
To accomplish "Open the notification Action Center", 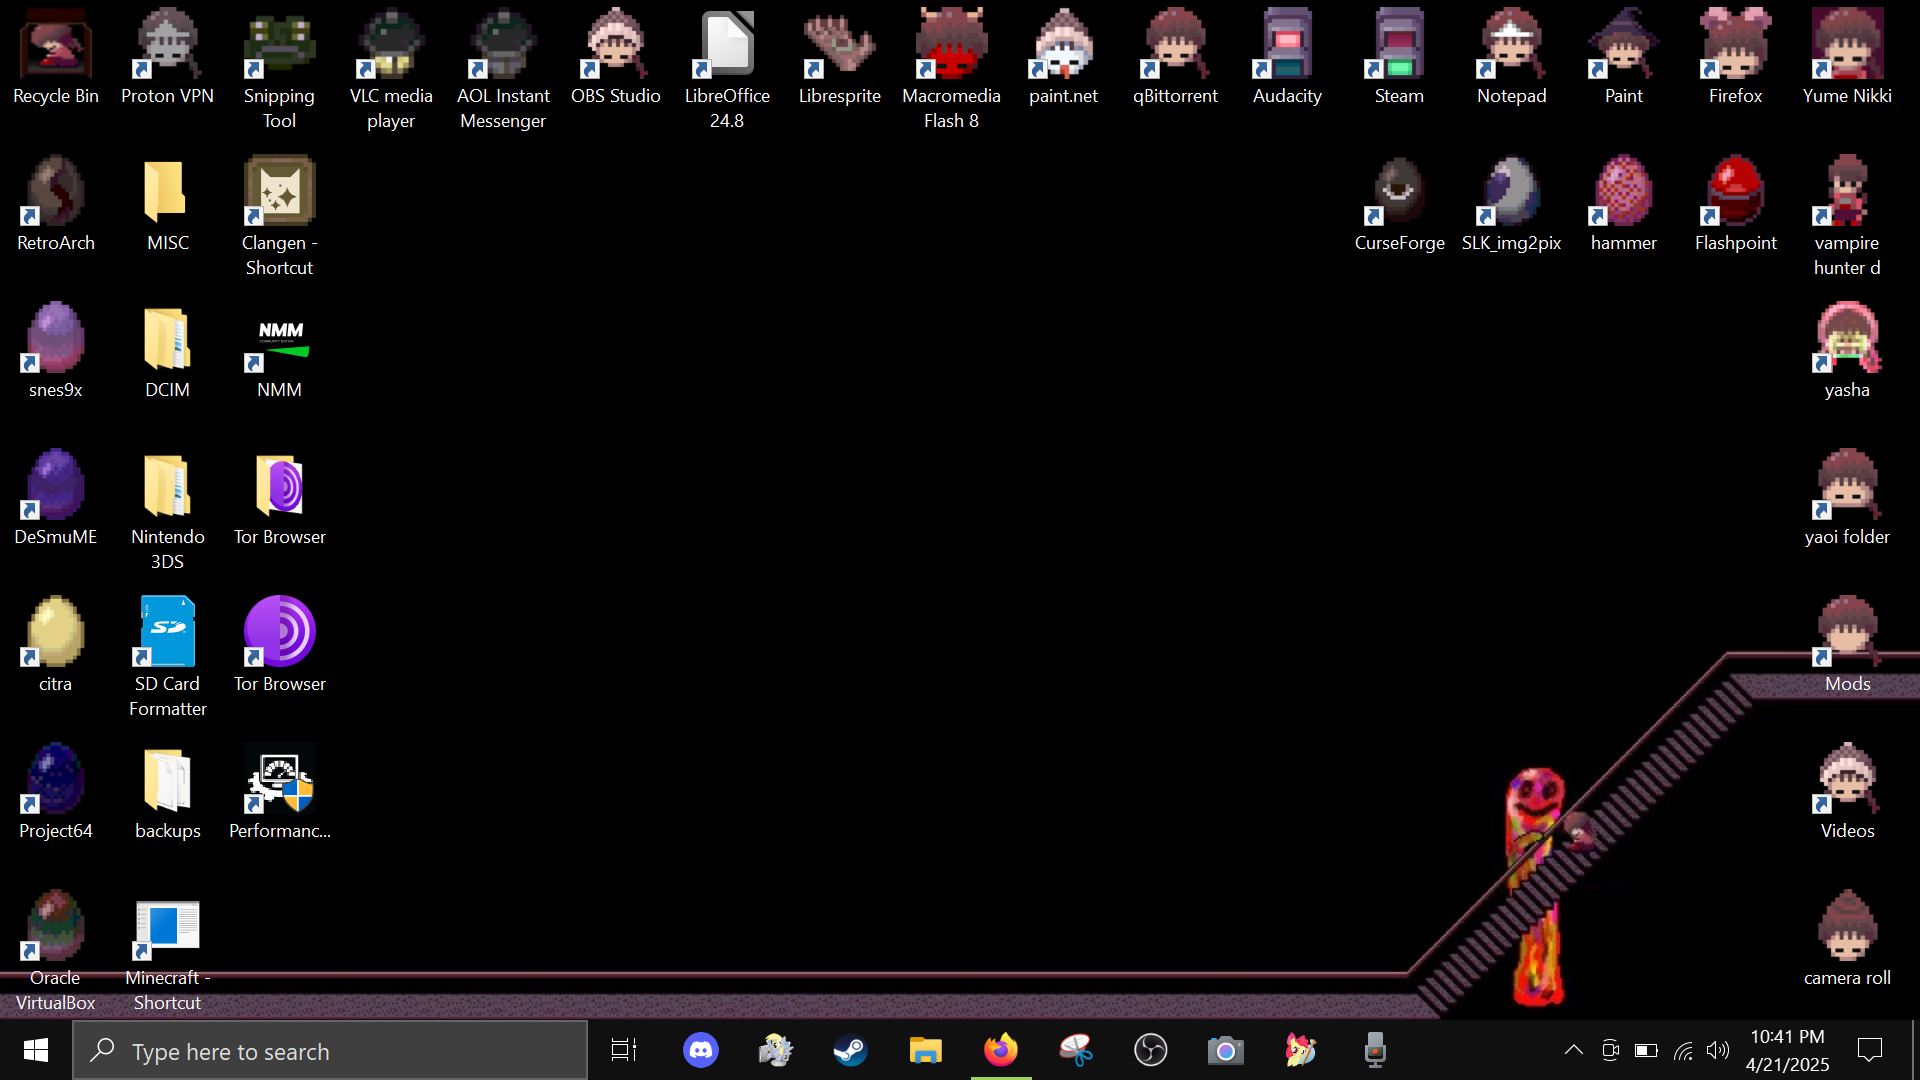I will (x=1869, y=1050).
